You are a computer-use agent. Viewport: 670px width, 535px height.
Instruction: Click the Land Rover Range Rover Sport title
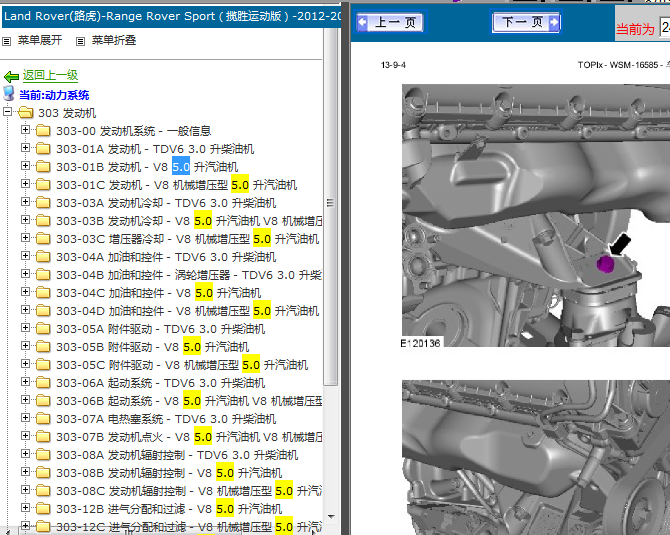[x=172, y=16]
